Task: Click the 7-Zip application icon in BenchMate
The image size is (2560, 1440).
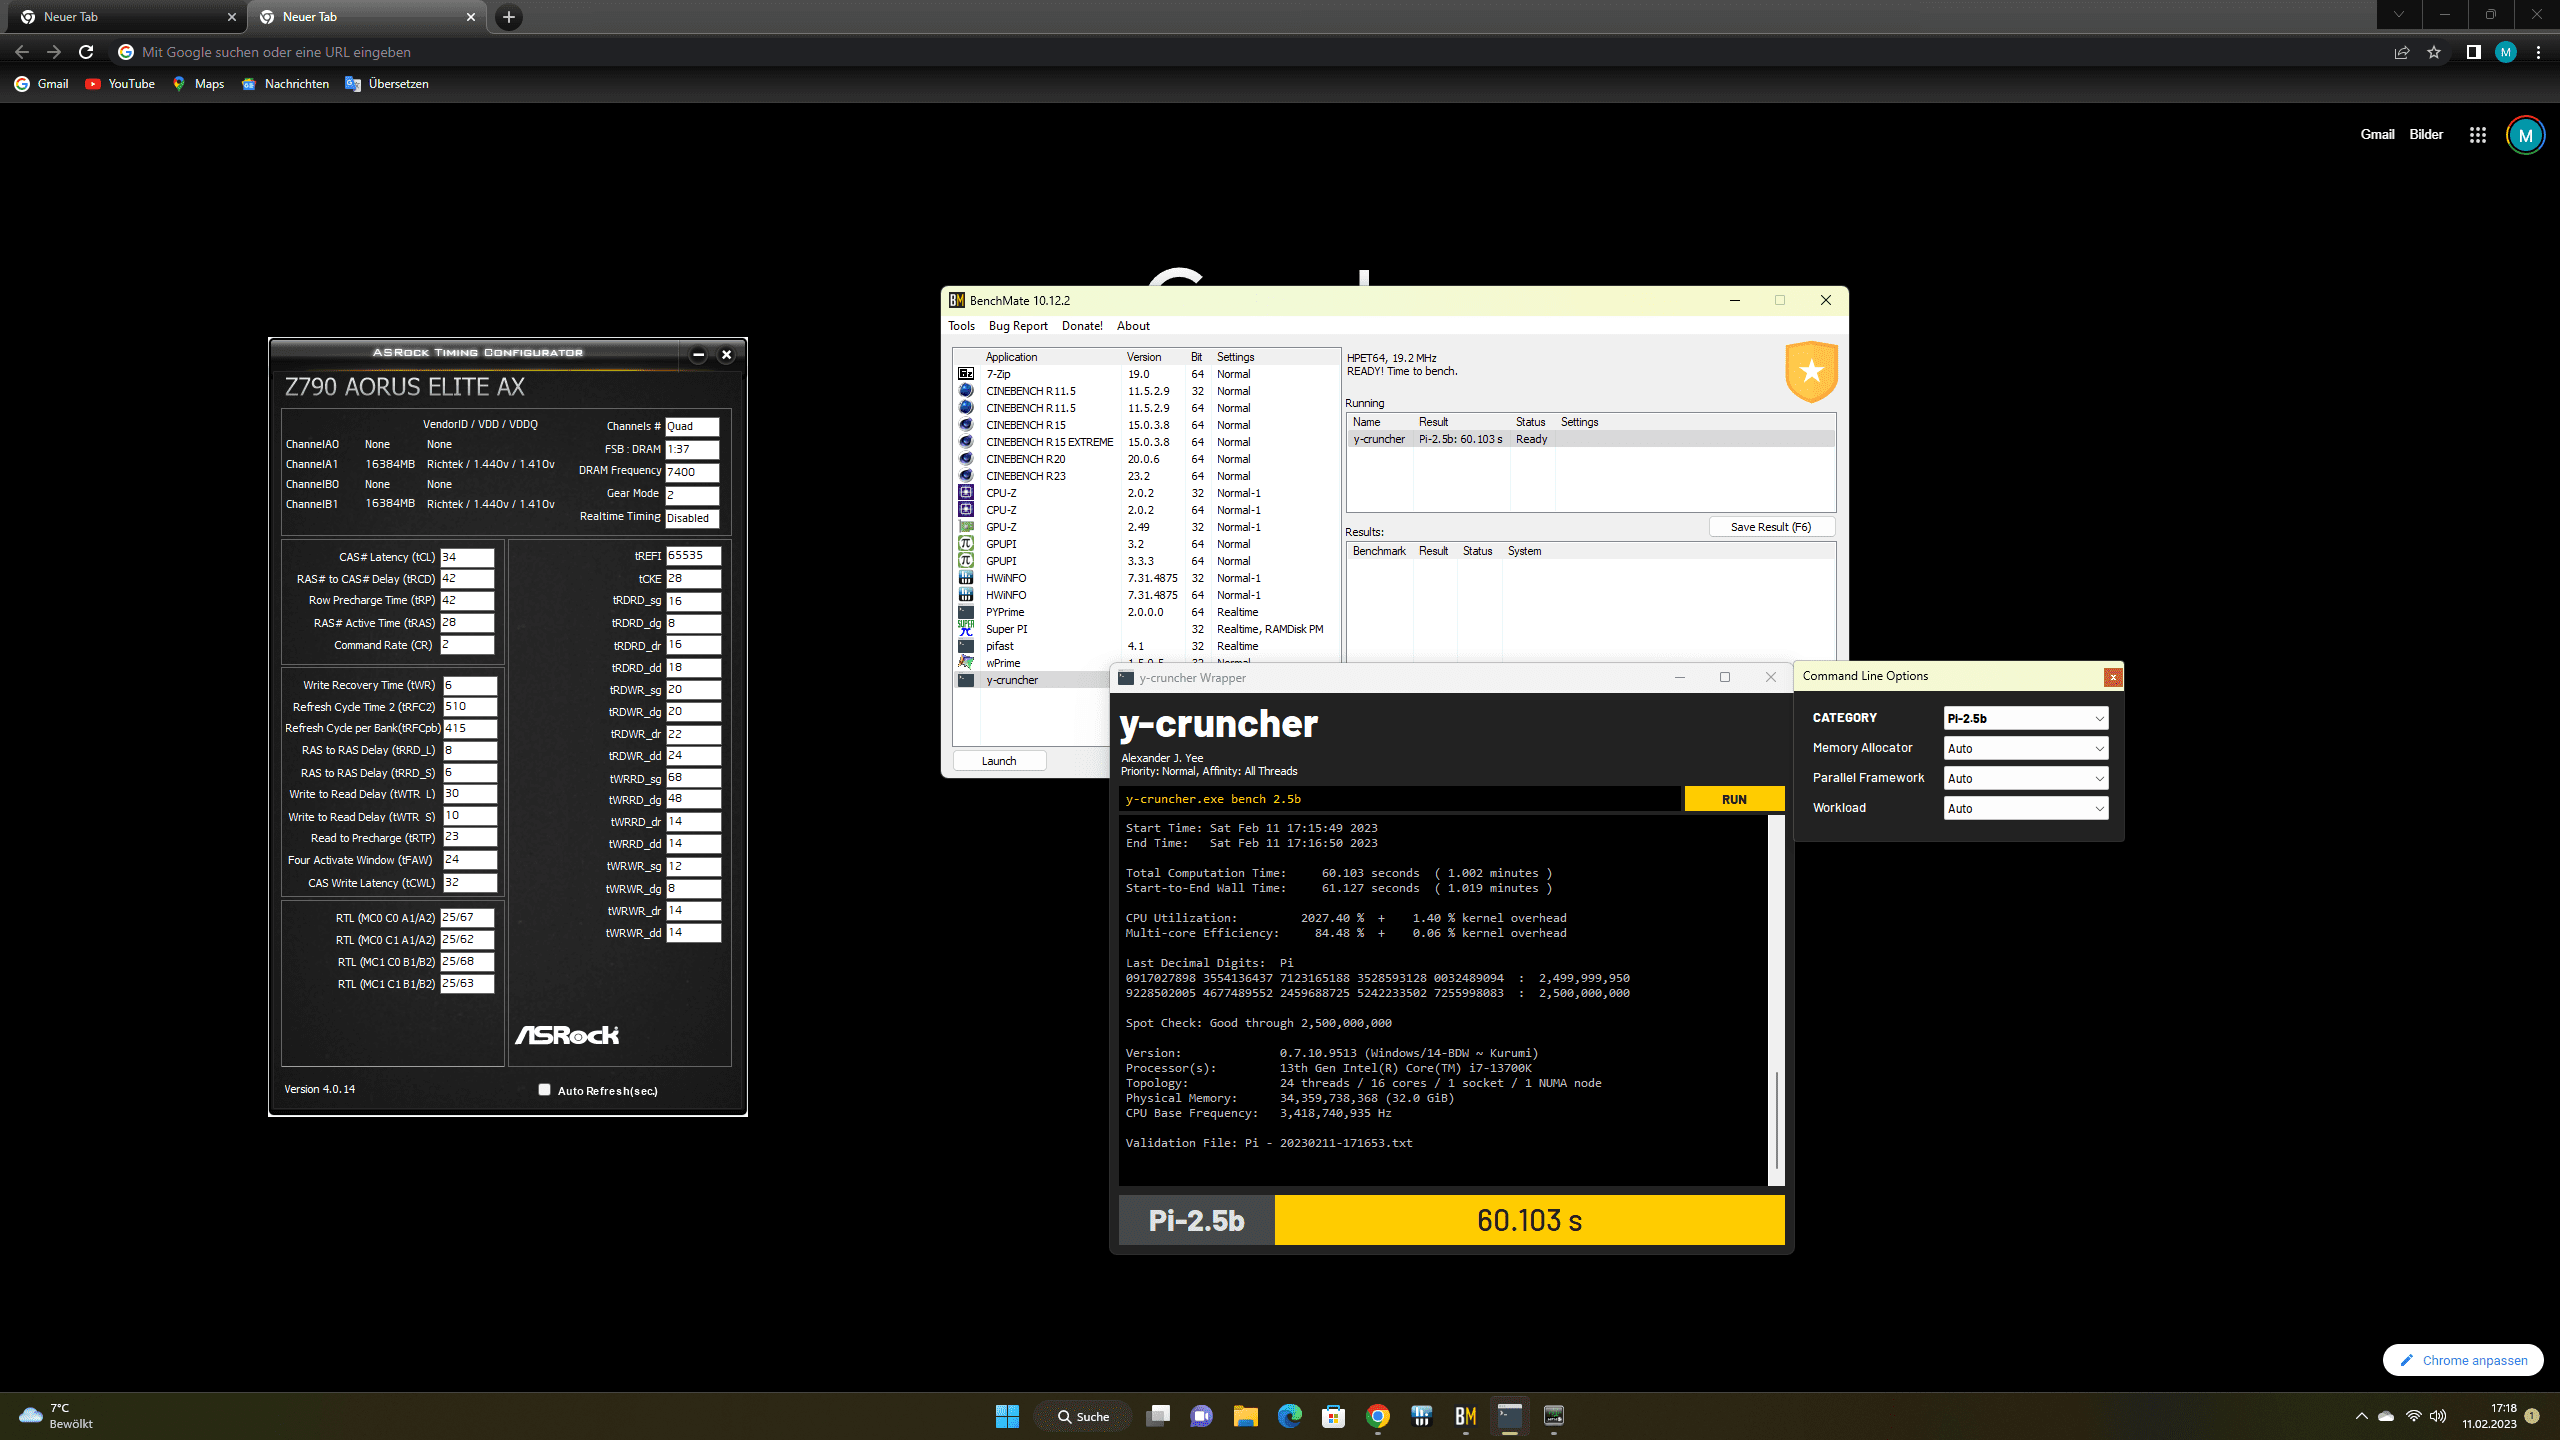Action: (966, 374)
